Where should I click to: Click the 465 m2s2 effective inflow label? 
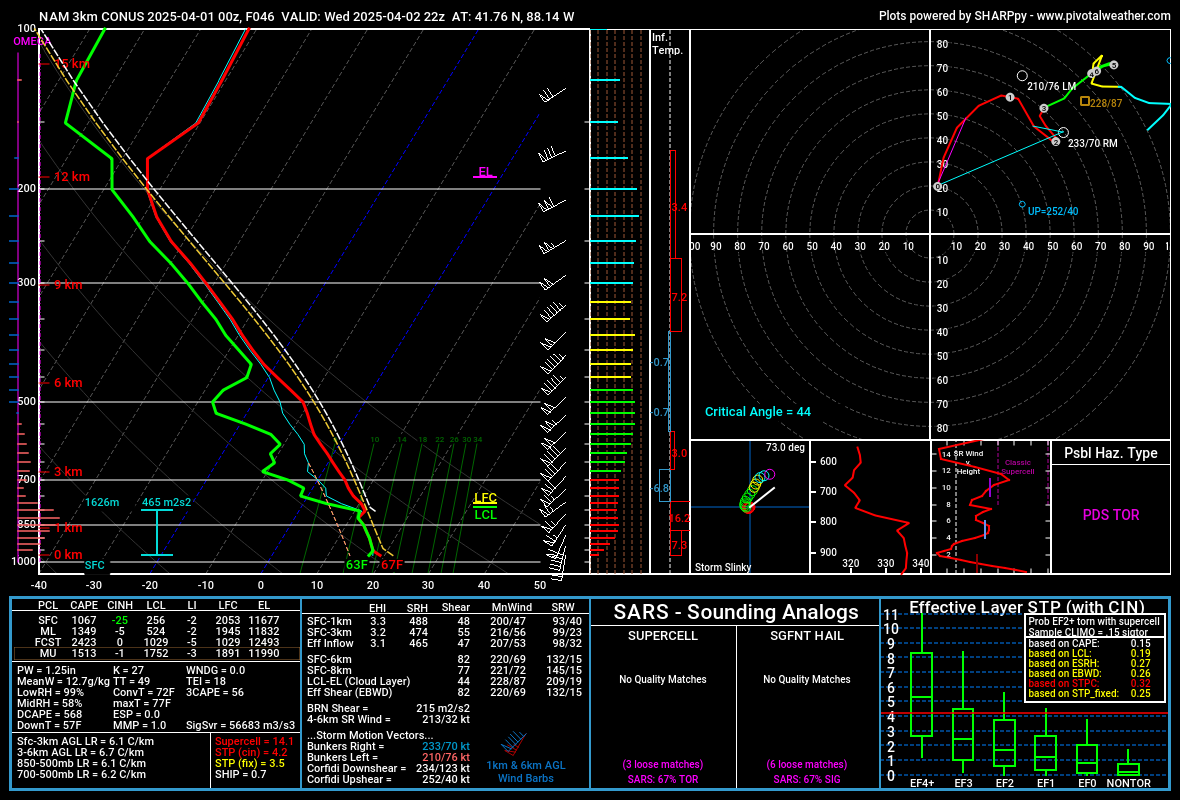coord(166,502)
